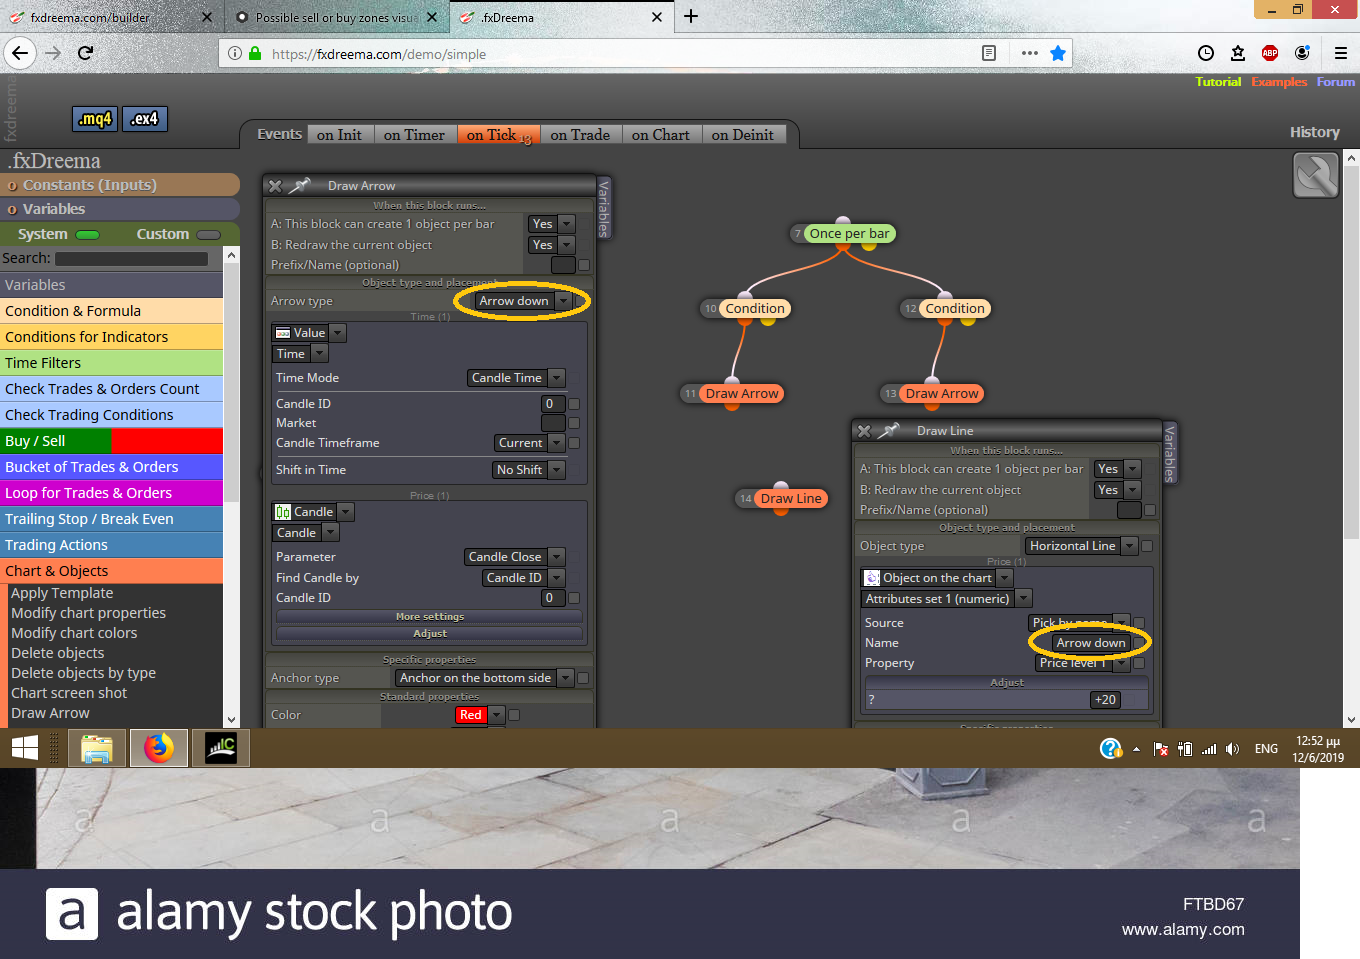The image size is (1360, 959).
Task: Tick checkbox beside Color Red
Action: 514,715
